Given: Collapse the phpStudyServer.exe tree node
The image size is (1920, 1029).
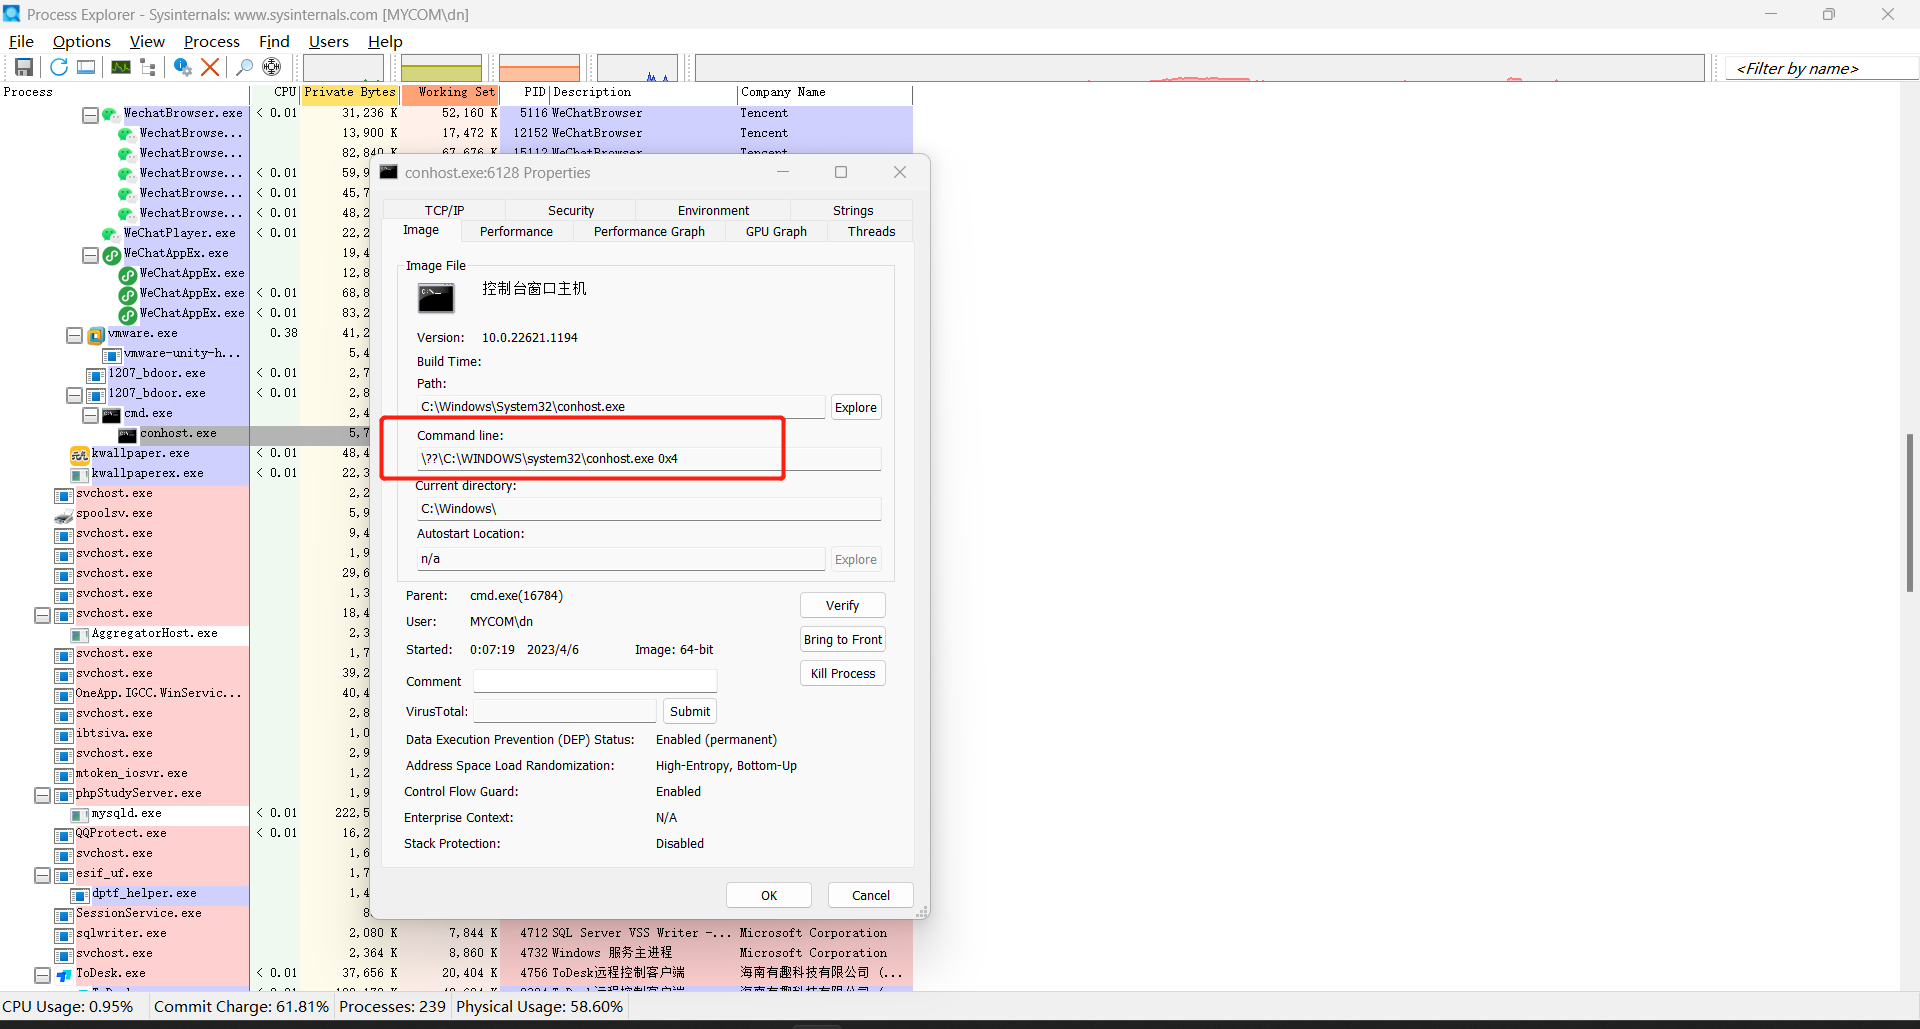Looking at the screenshot, I should coord(42,795).
